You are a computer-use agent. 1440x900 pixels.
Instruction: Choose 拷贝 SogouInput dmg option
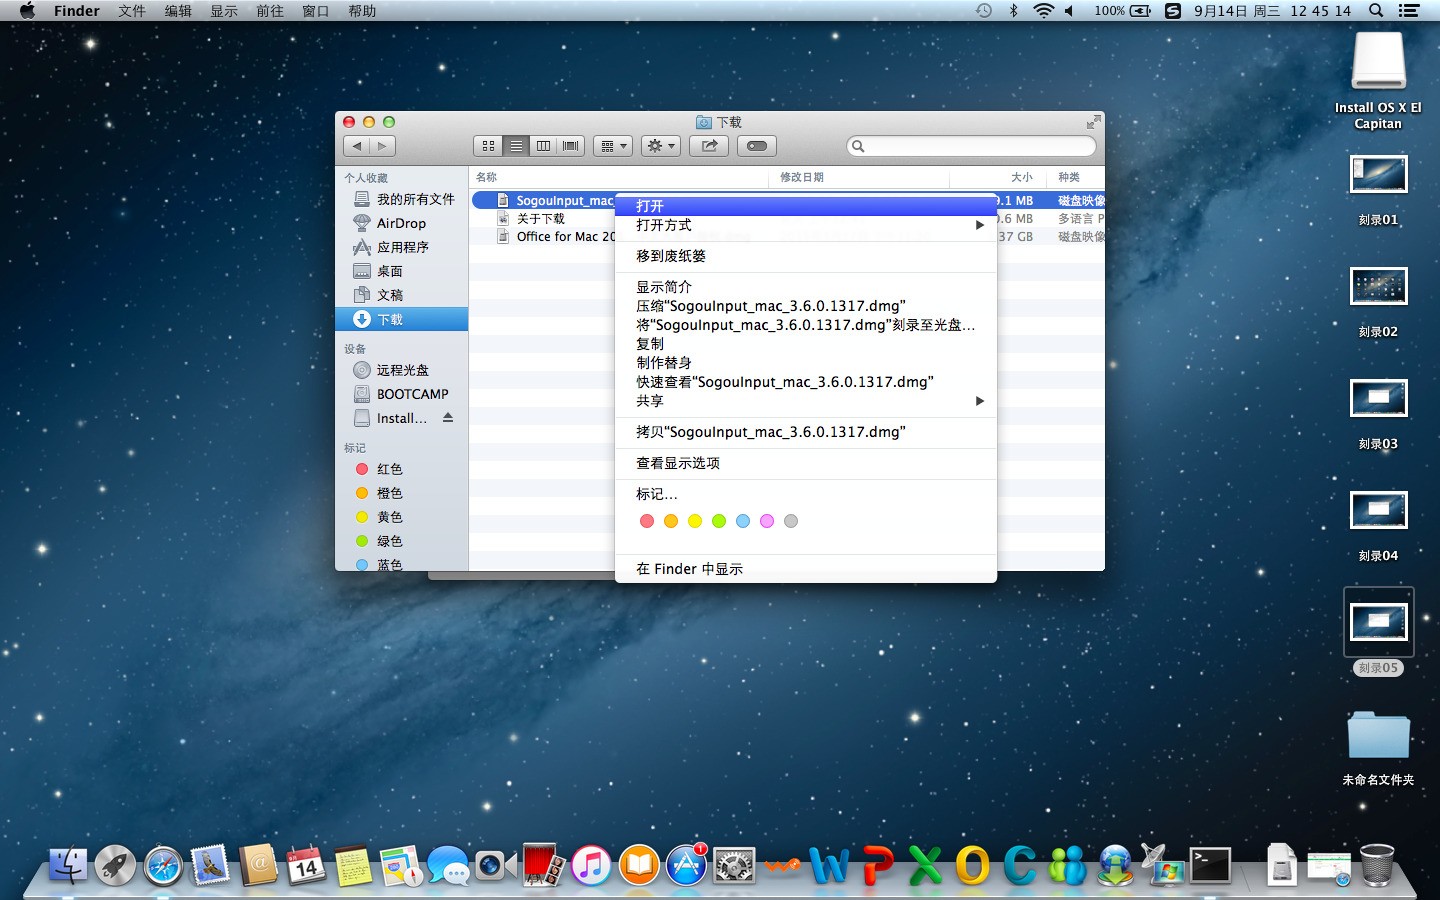(x=806, y=432)
